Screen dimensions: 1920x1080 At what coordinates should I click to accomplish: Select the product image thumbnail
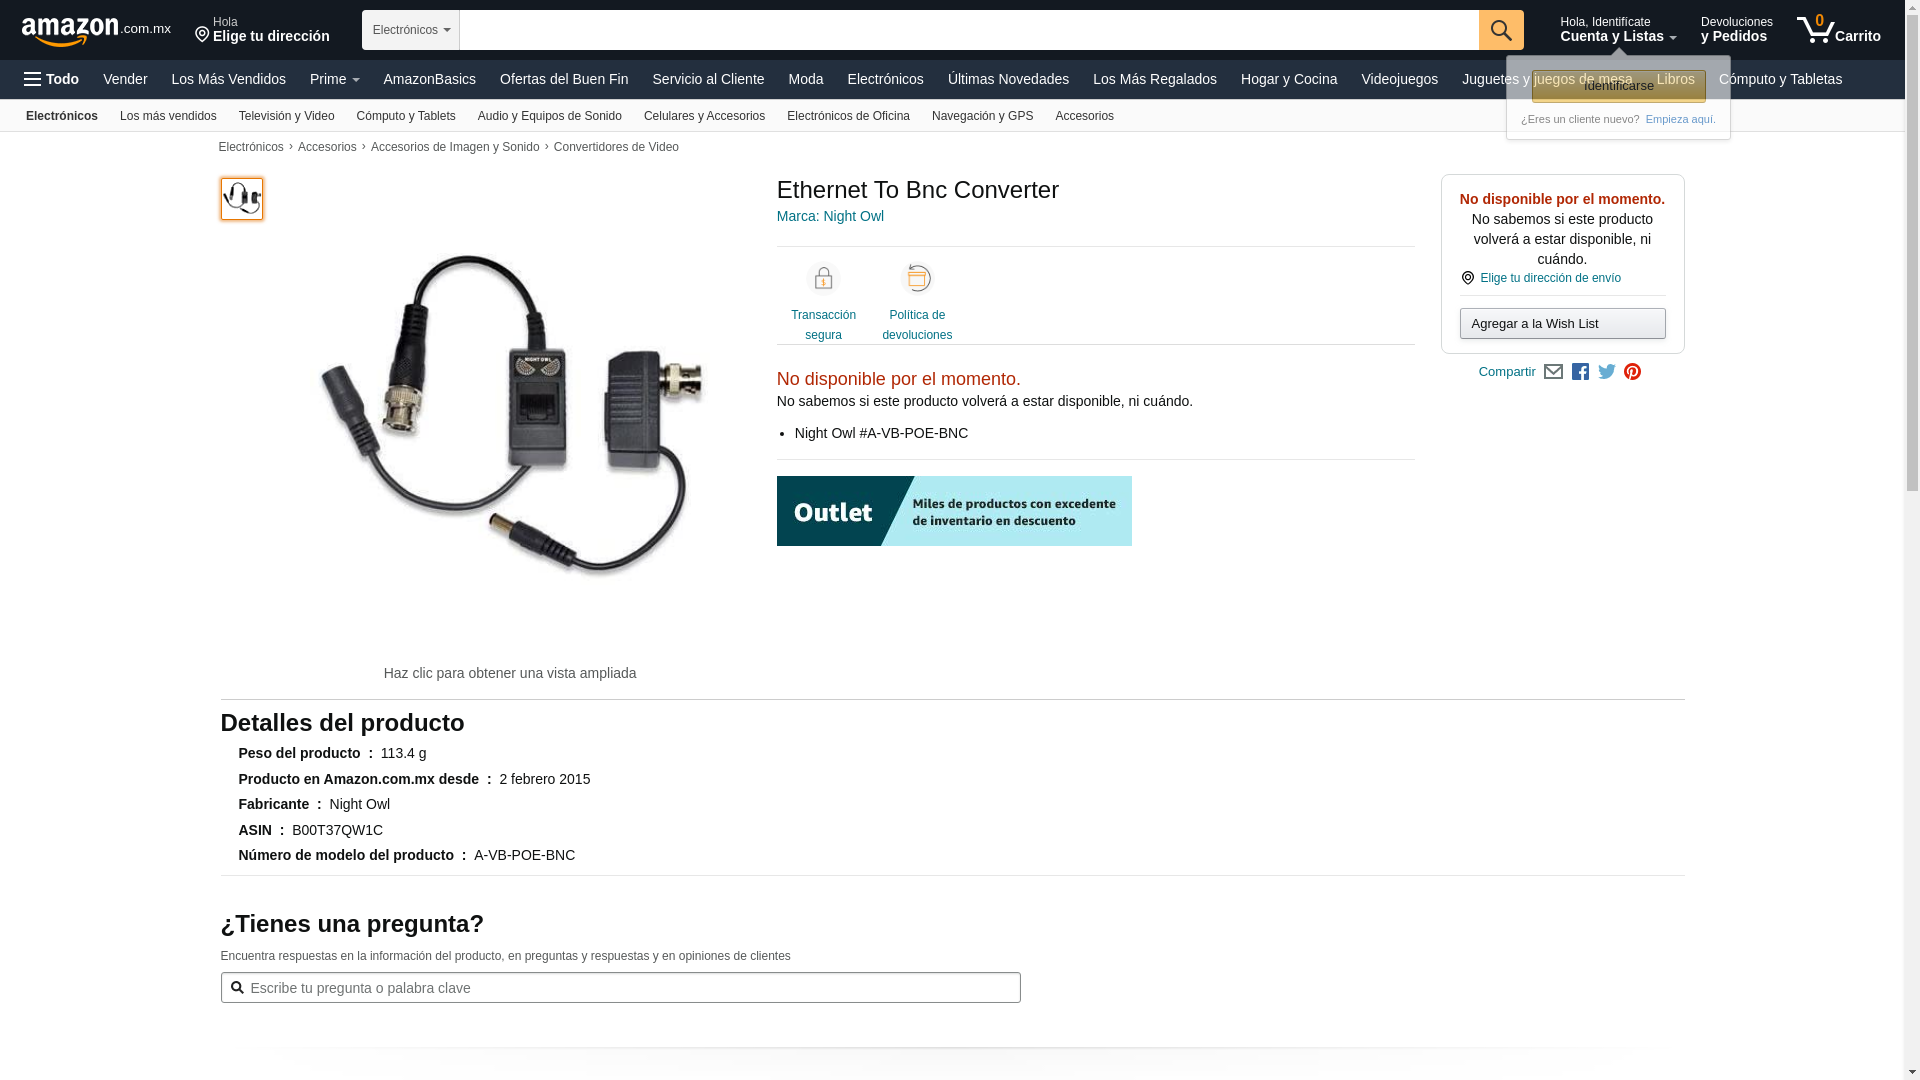(x=242, y=199)
